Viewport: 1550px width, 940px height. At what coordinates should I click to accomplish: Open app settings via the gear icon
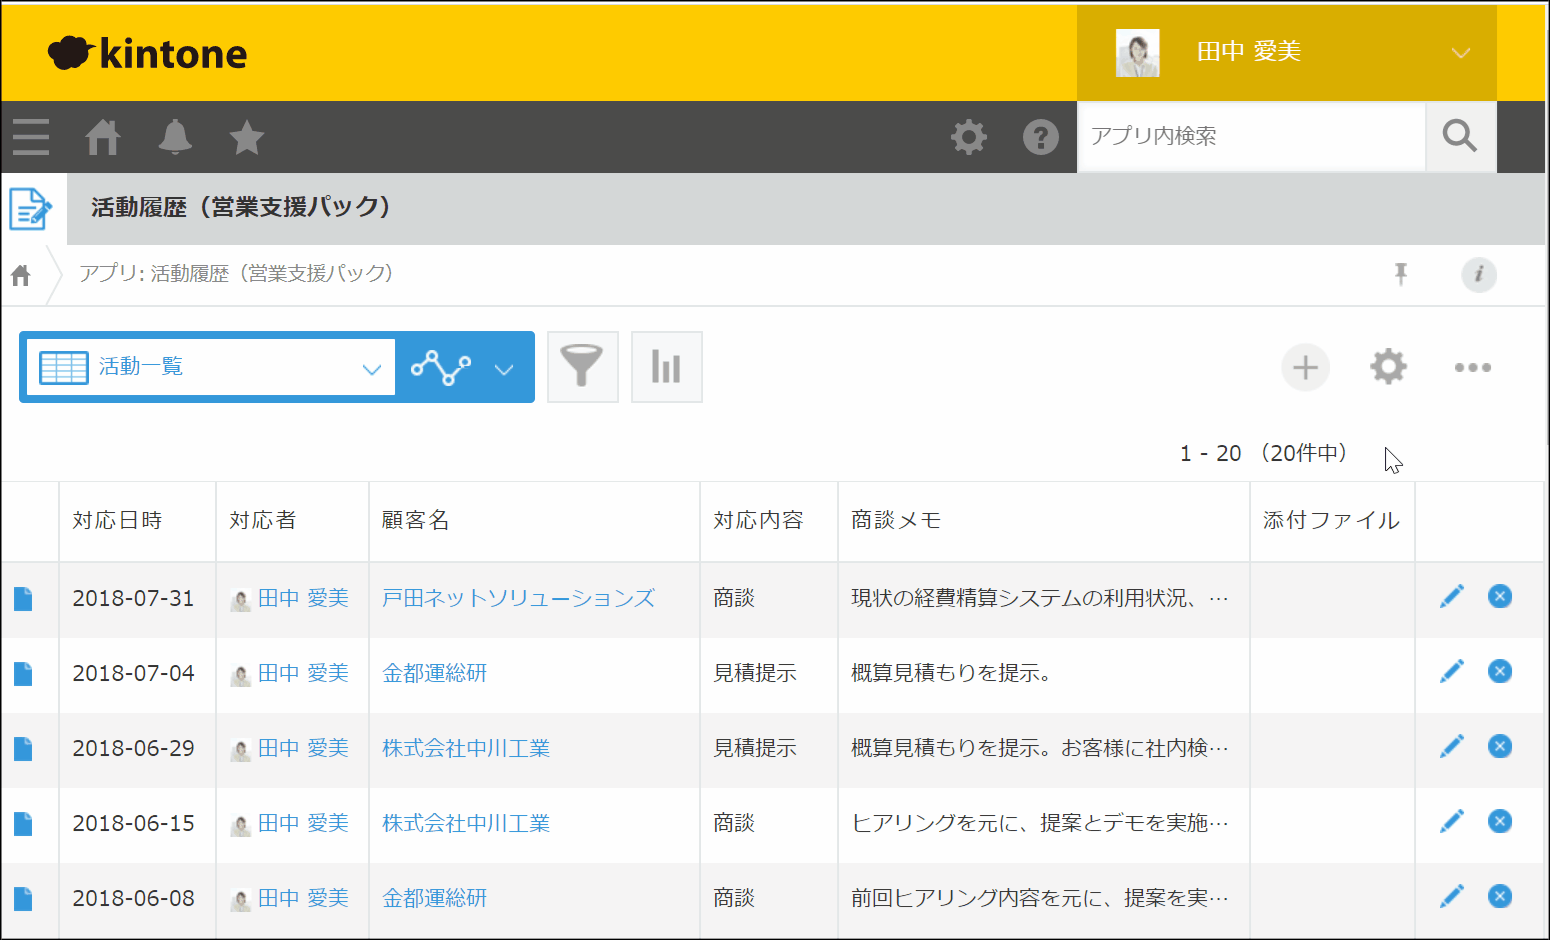coord(1388,367)
